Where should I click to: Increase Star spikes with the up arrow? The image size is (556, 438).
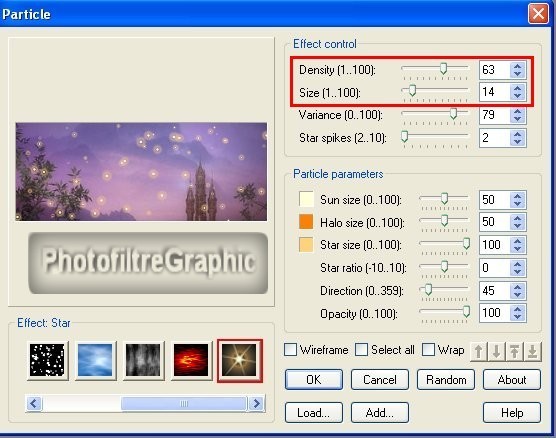click(518, 134)
